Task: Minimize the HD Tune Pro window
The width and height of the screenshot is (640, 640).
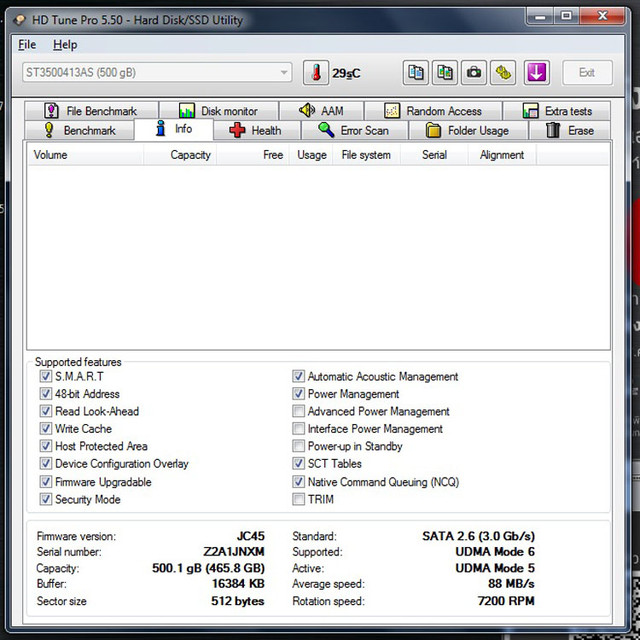Action: pyautogui.click(x=540, y=16)
